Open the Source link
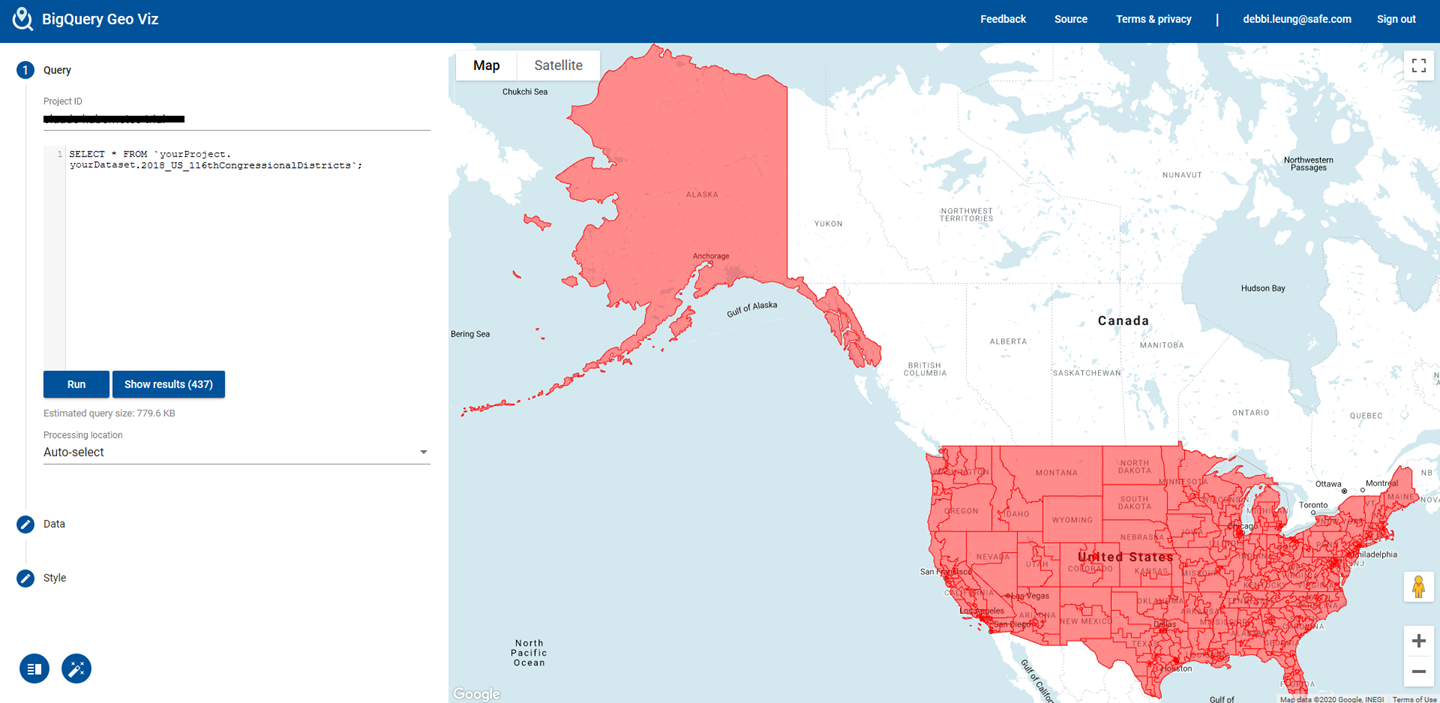Screen dimensions: 1440x703 click(x=1071, y=19)
